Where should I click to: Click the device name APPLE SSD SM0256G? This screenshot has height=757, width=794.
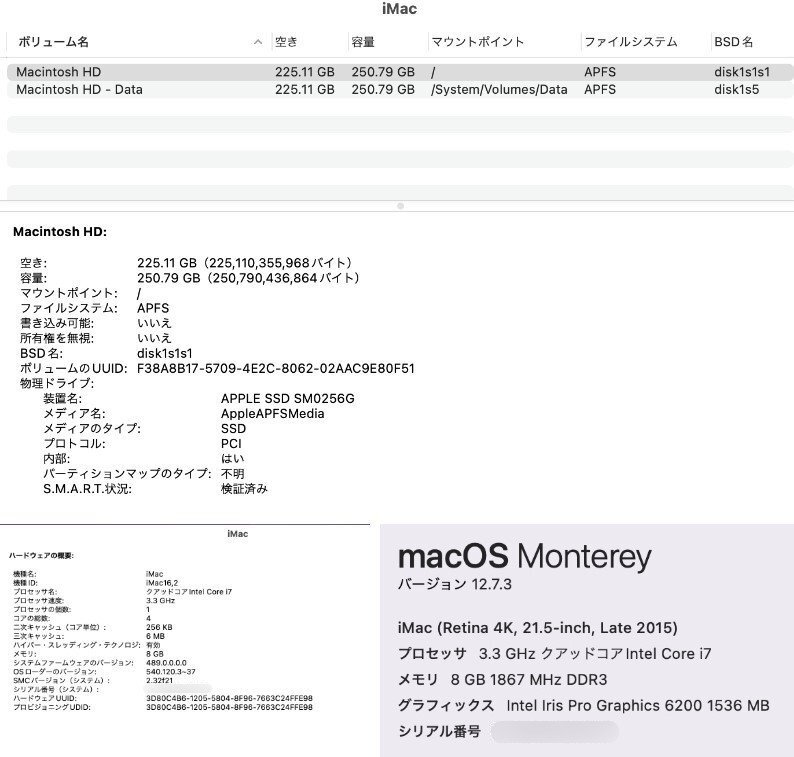point(288,399)
